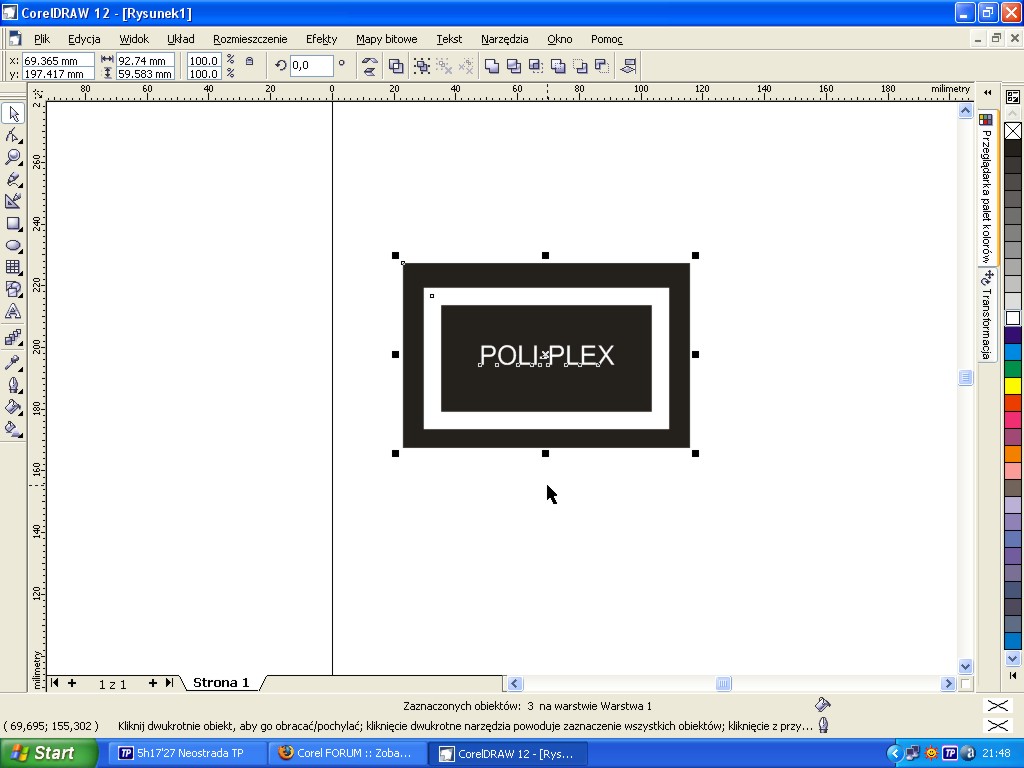Choose the Rectangle tool
The image size is (1024, 768).
pyautogui.click(x=13, y=224)
